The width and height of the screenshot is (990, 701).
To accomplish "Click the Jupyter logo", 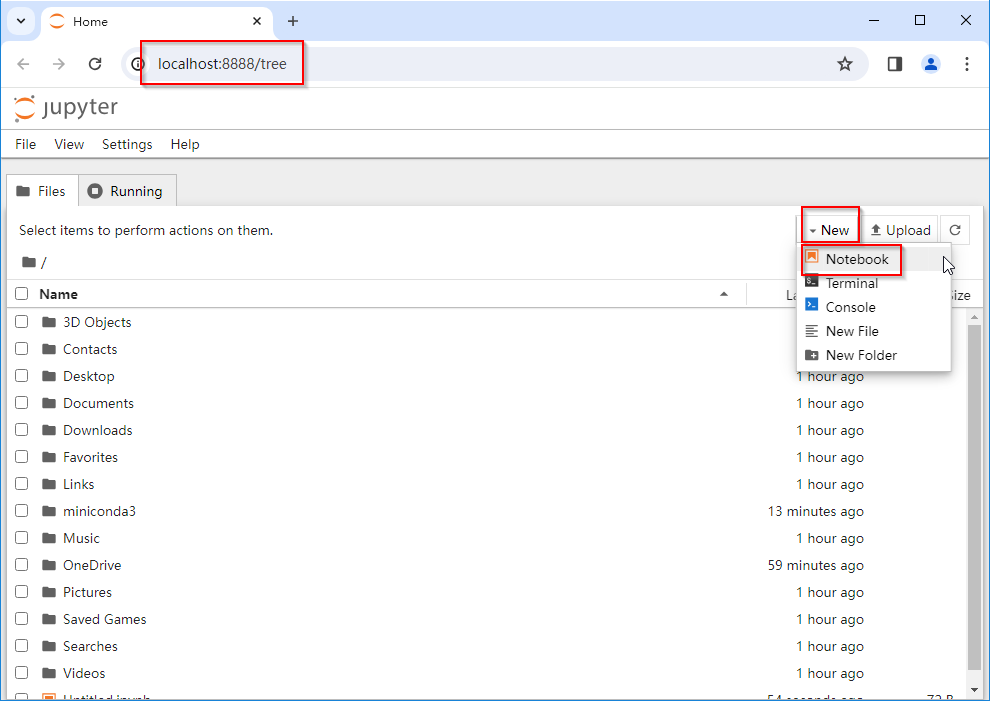I will pos(66,108).
